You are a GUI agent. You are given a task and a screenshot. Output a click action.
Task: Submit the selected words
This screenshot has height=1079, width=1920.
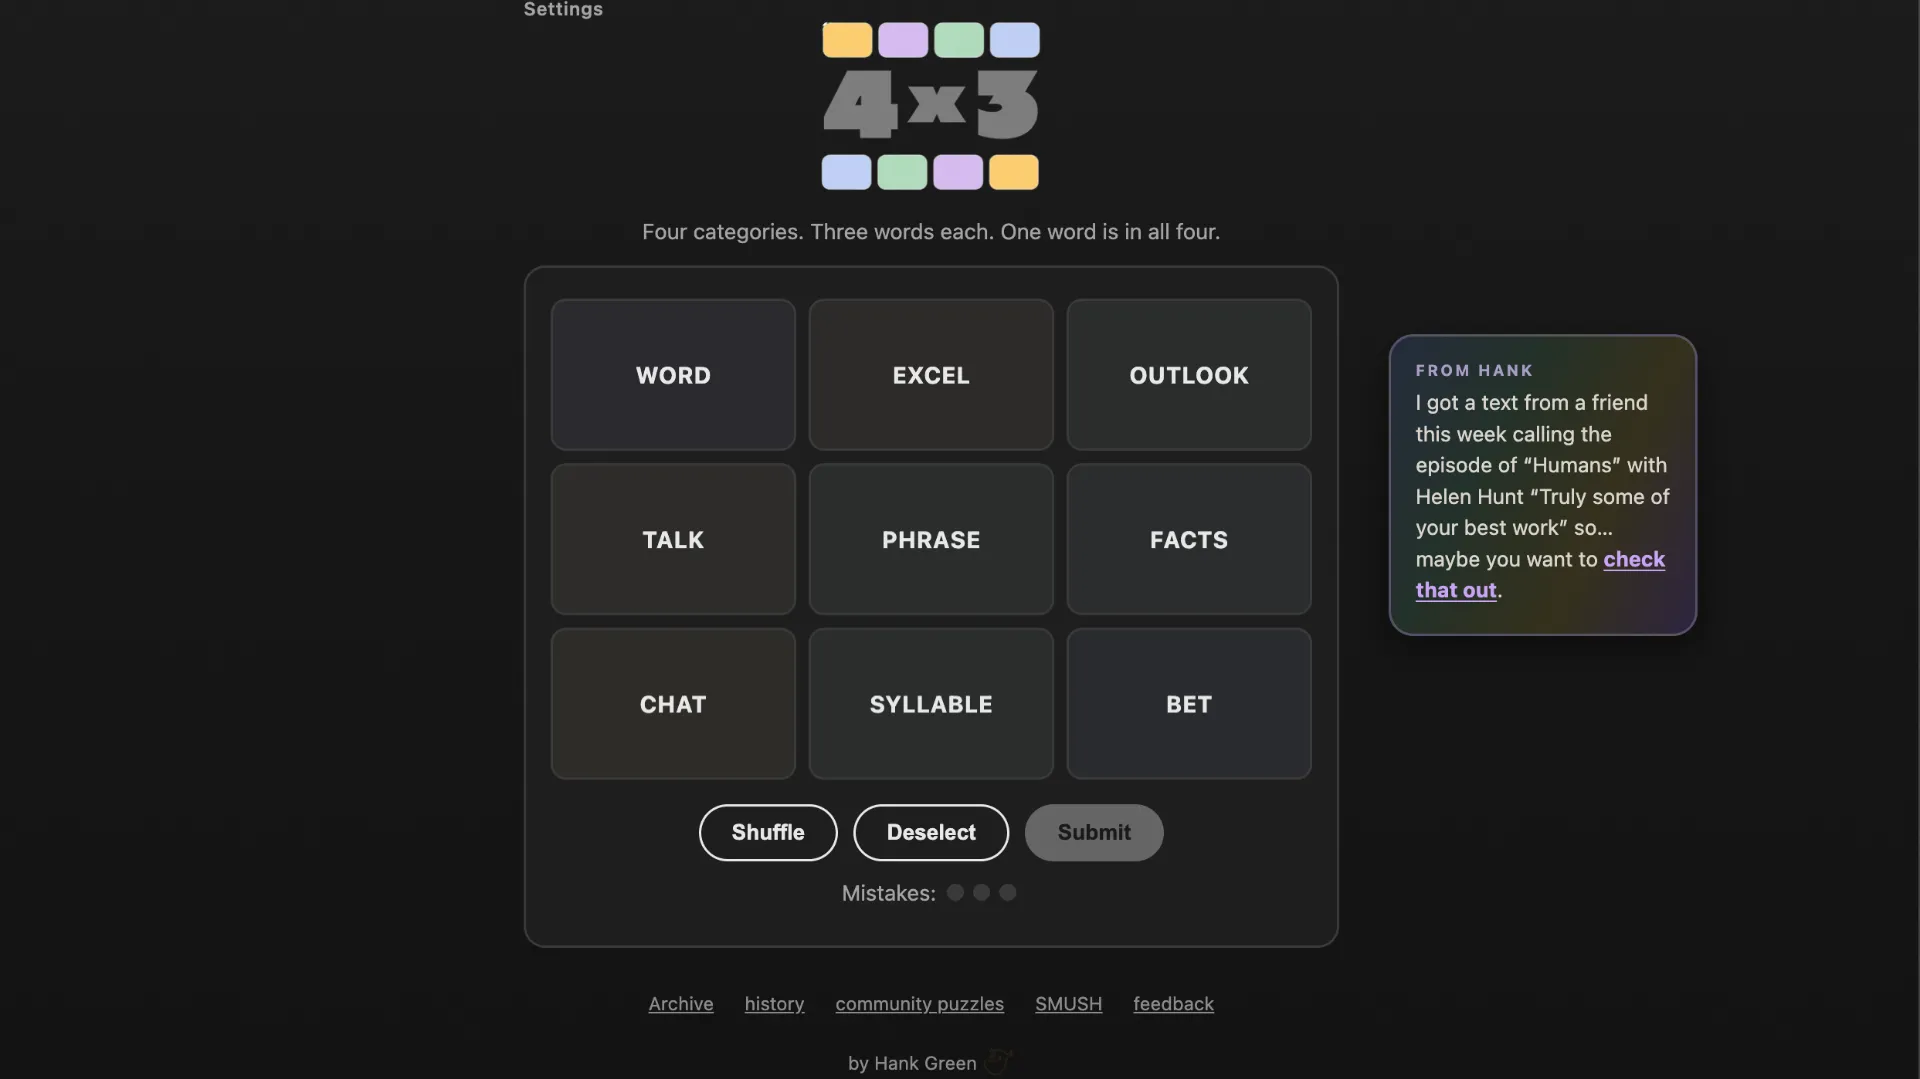click(1094, 832)
